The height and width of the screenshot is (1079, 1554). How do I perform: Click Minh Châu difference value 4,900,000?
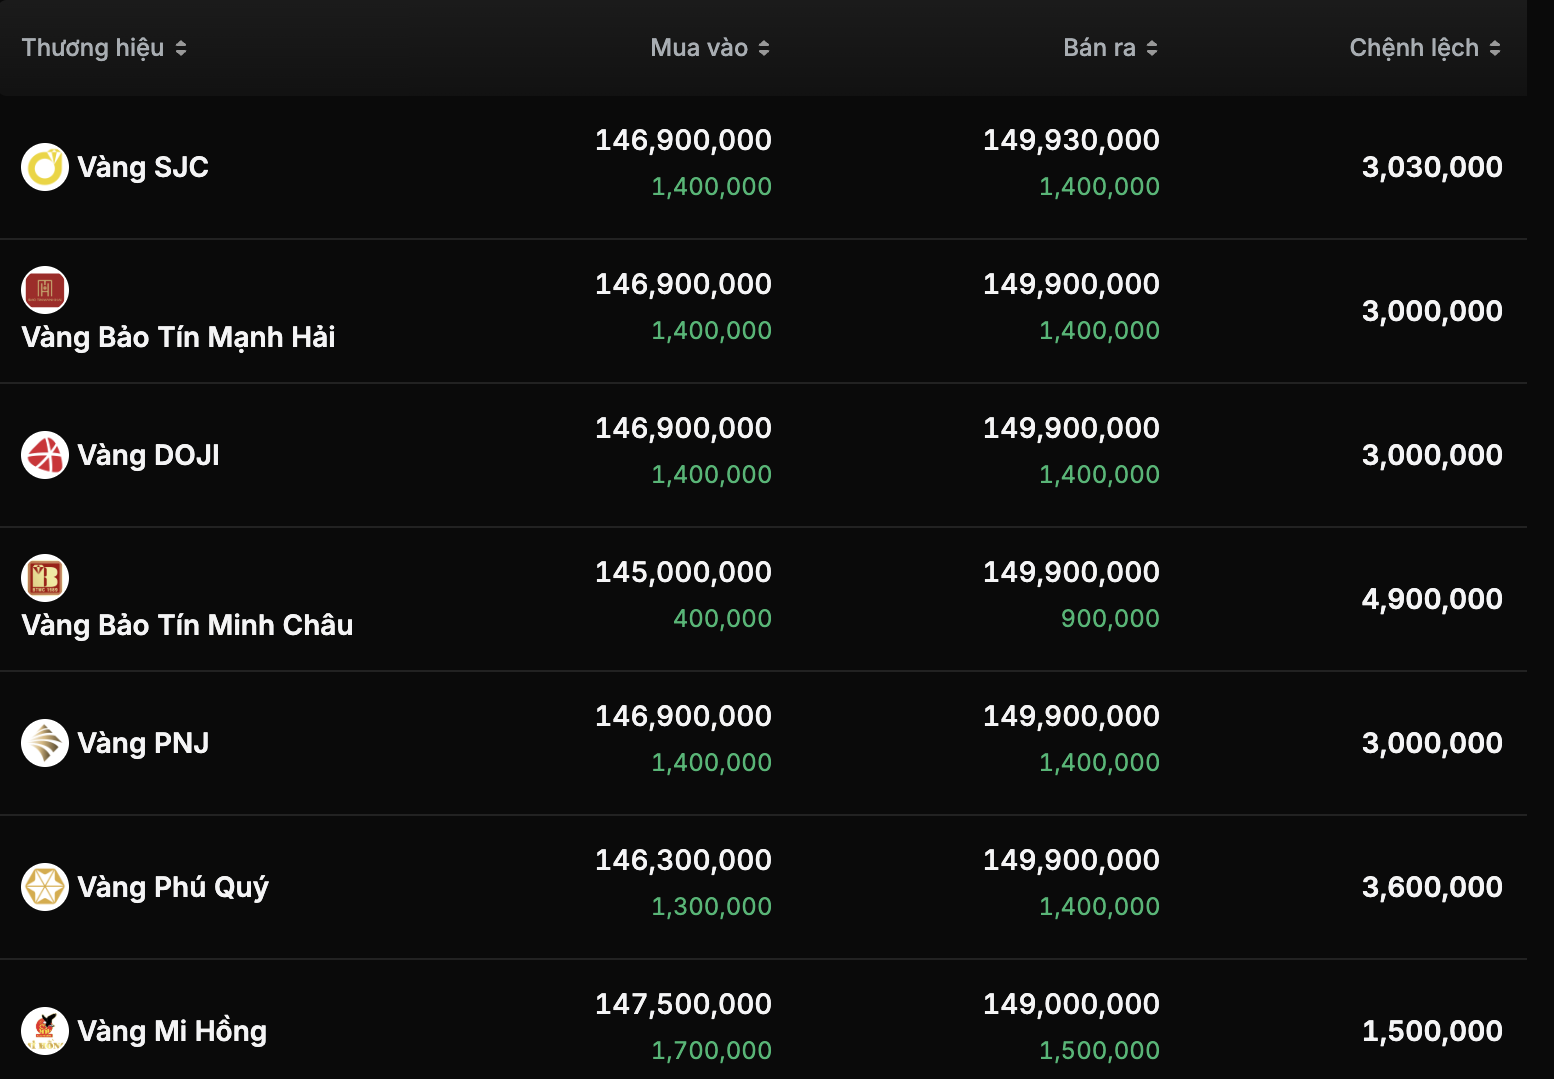click(x=1432, y=599)
